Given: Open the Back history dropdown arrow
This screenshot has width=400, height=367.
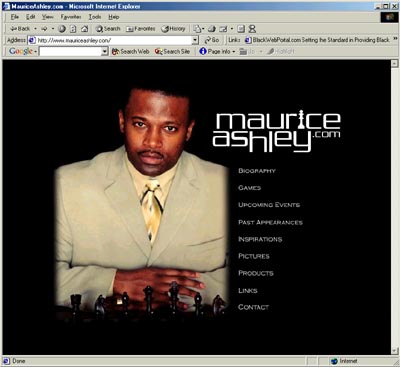Looking at the screenshot, I should coord(35,29).
